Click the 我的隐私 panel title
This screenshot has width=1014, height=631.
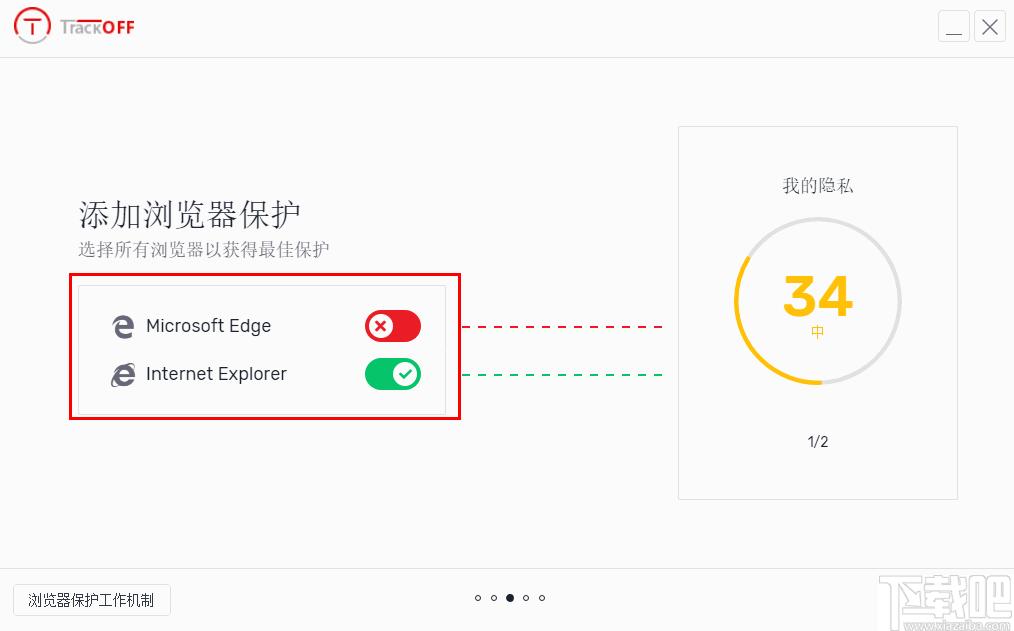click(818, 185)
